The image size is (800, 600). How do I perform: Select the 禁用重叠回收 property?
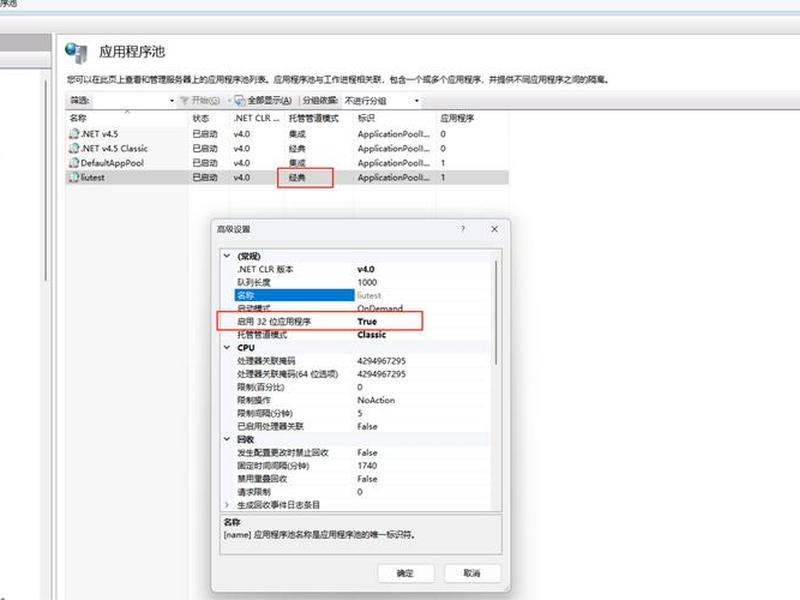(262, 479)
